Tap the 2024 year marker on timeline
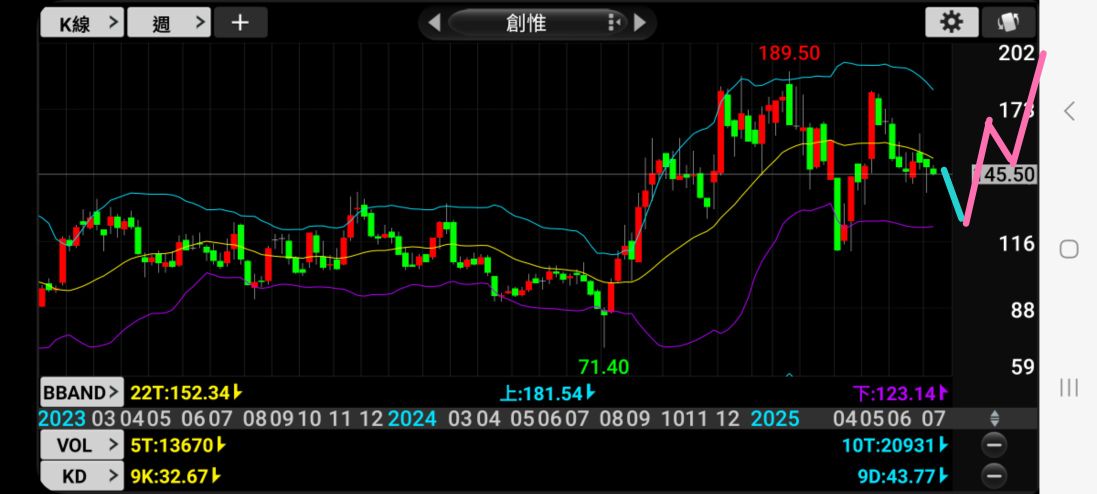This screenshot has width=1097, height=494. (412, 419)
